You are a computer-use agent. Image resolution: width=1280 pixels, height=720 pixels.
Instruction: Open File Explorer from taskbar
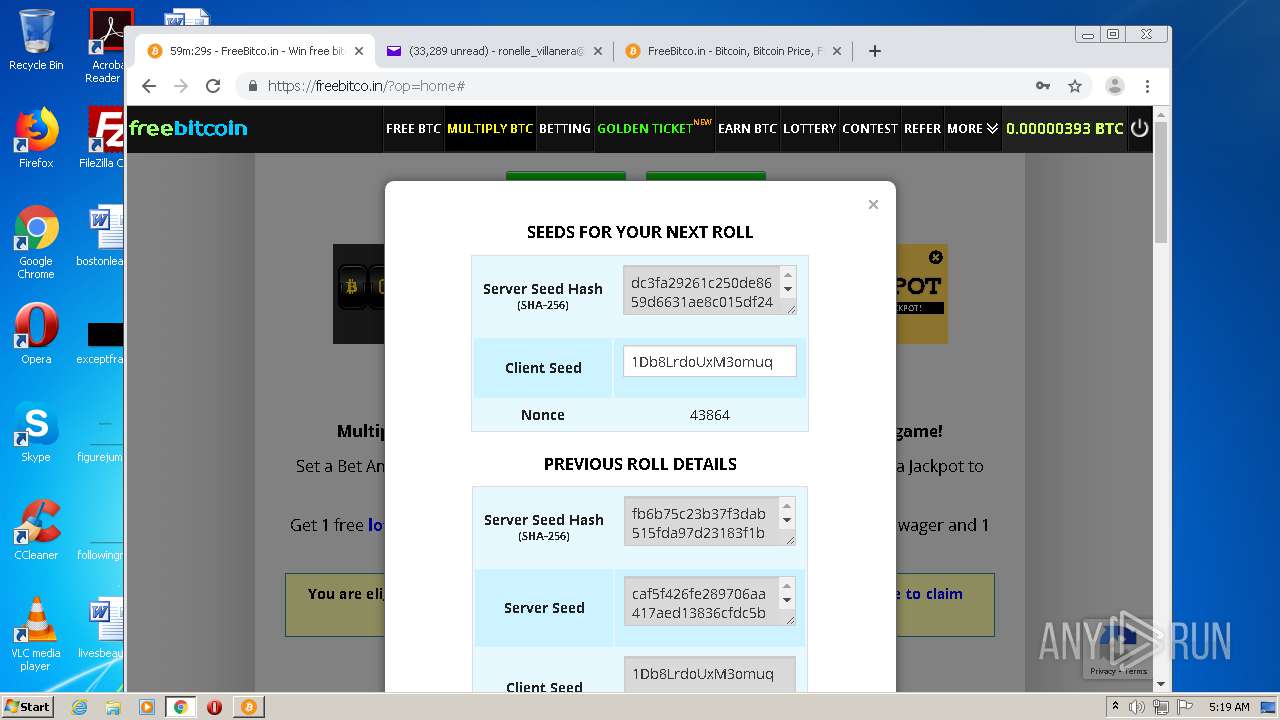tap(113, 707)
